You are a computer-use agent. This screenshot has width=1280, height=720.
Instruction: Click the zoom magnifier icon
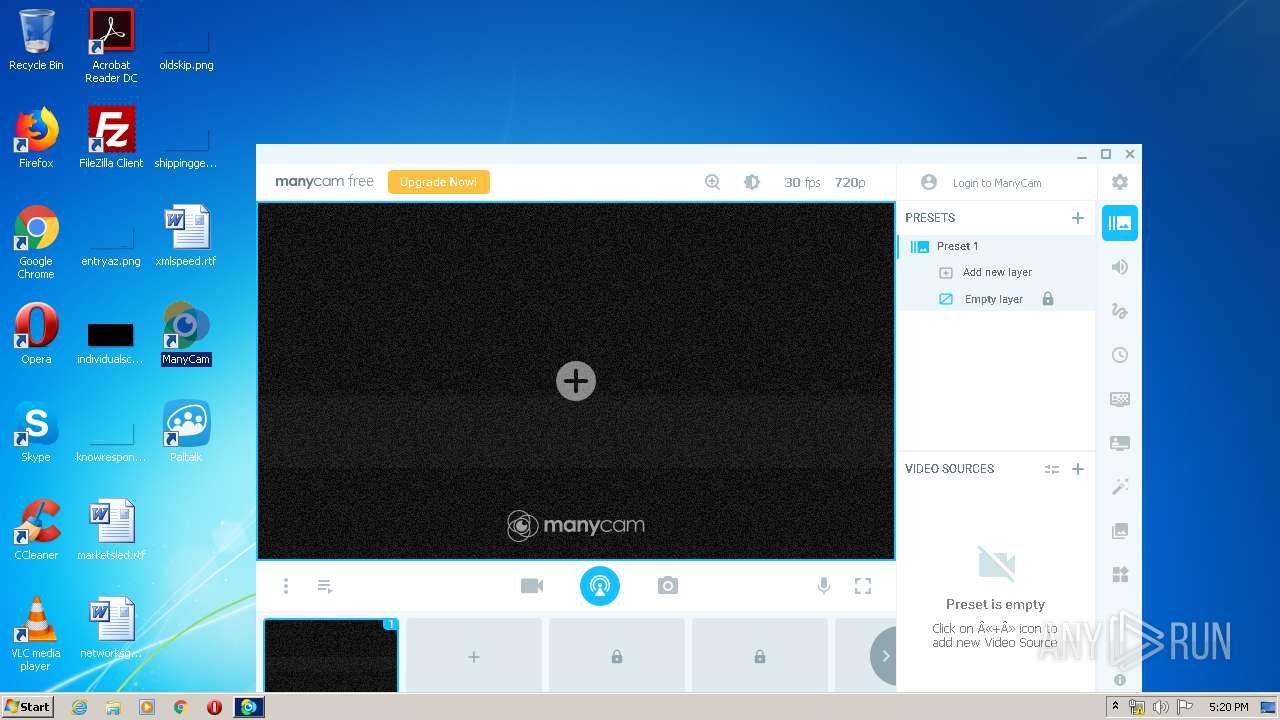712,182
